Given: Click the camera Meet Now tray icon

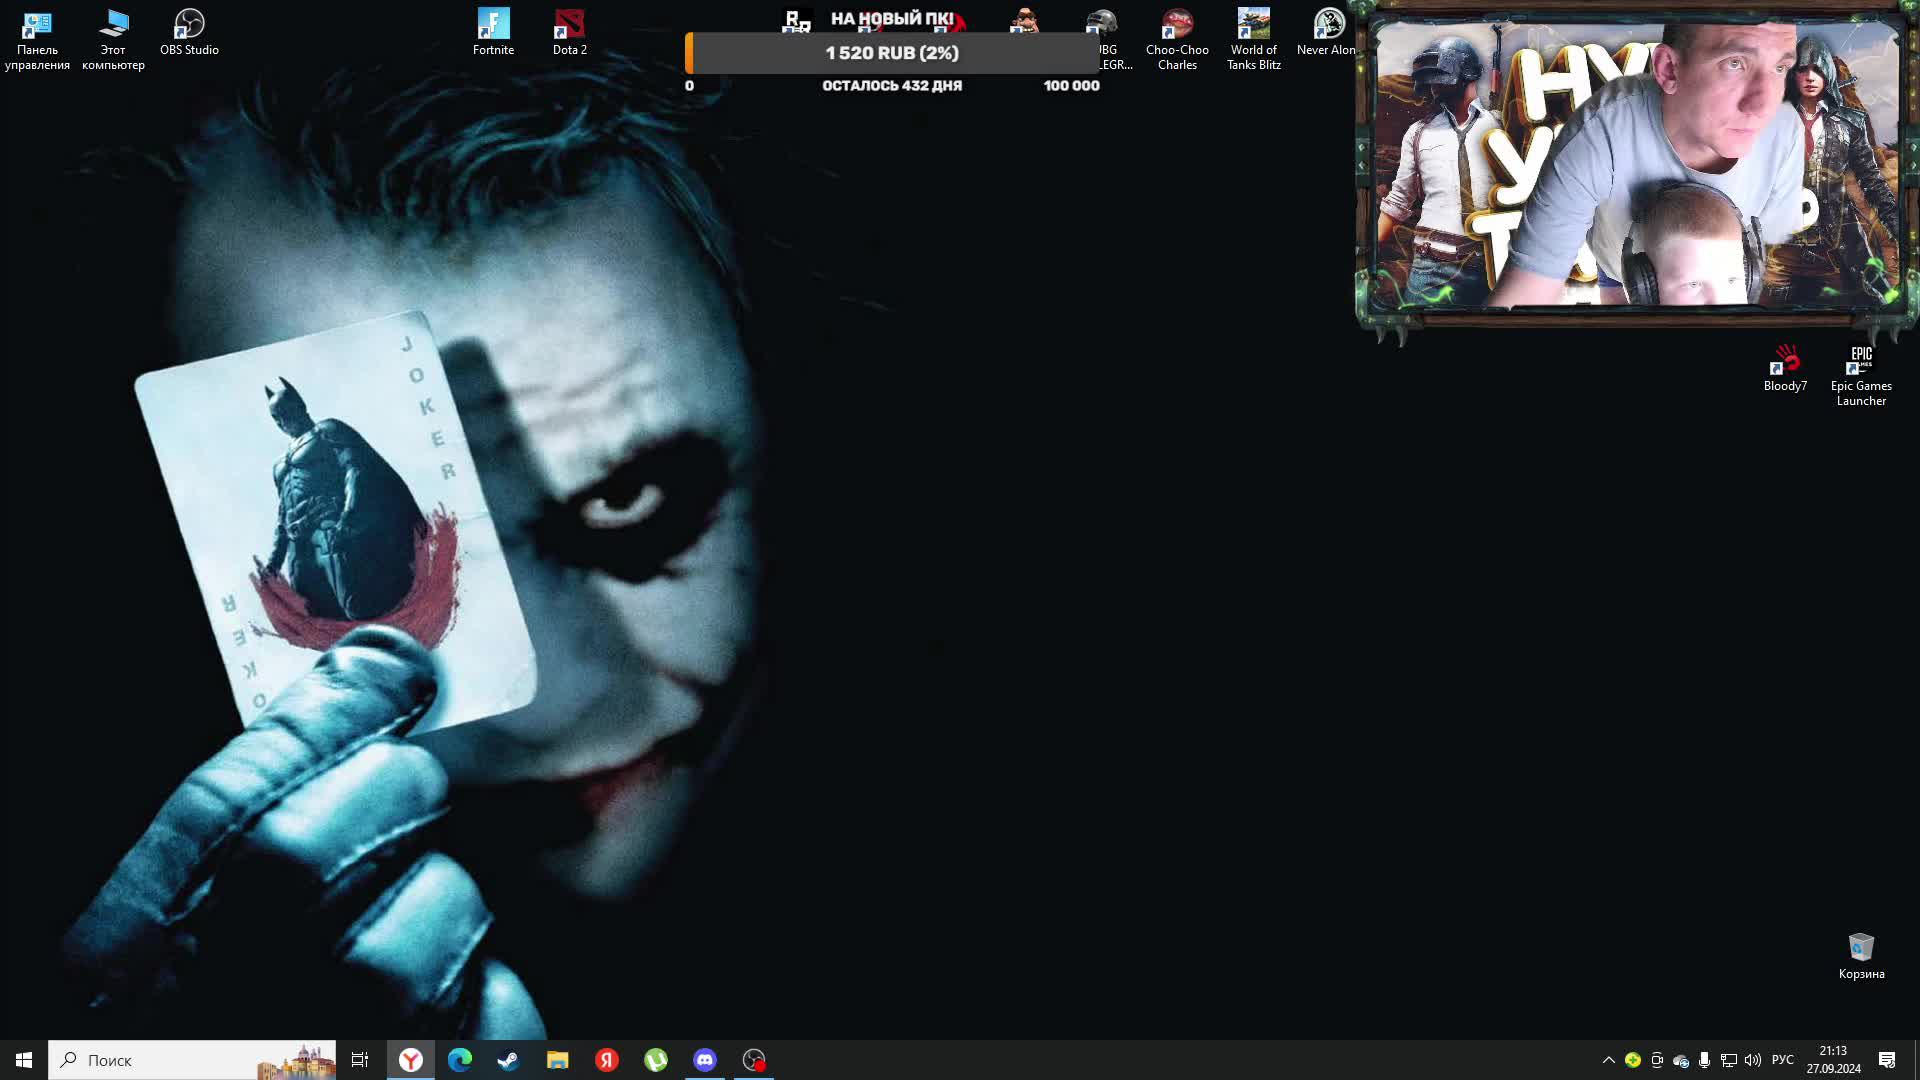Looking at the screenshot, I should (1657, 1060).
